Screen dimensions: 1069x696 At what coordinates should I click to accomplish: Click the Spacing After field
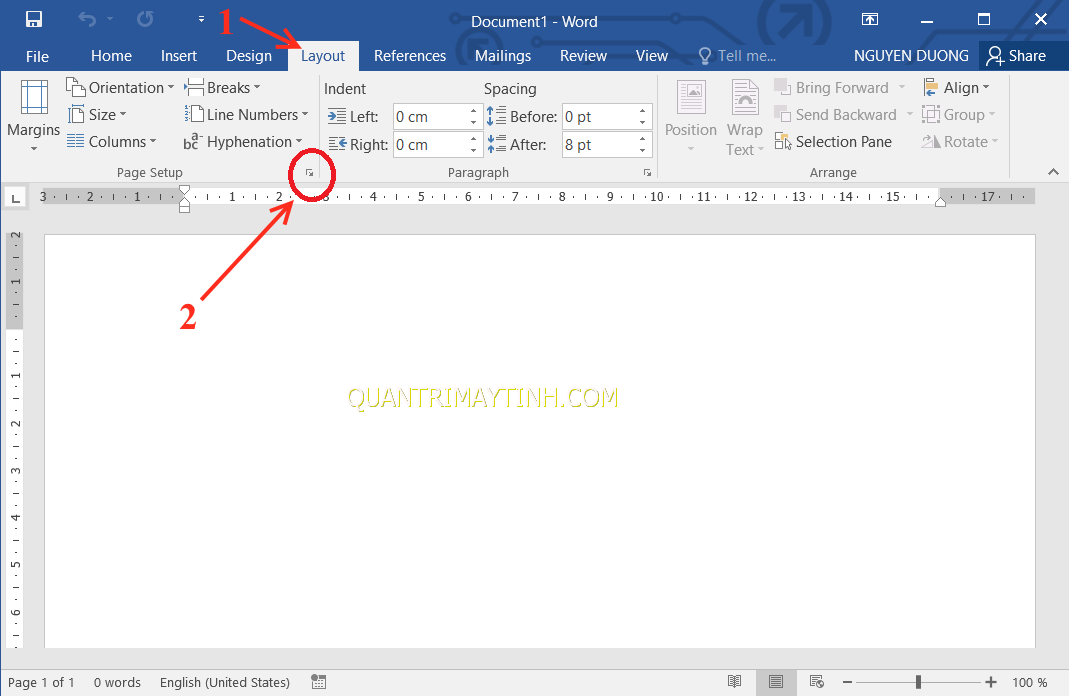click(599, 145)
